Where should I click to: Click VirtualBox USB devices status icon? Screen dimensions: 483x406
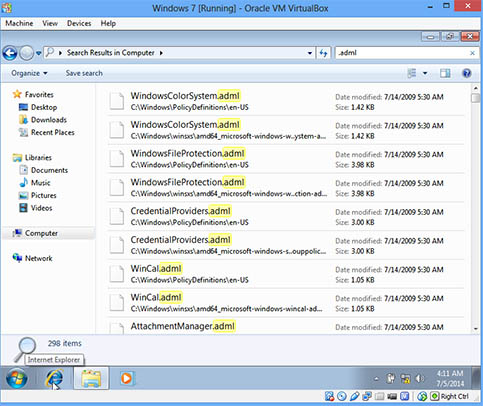tap(355, 396)
